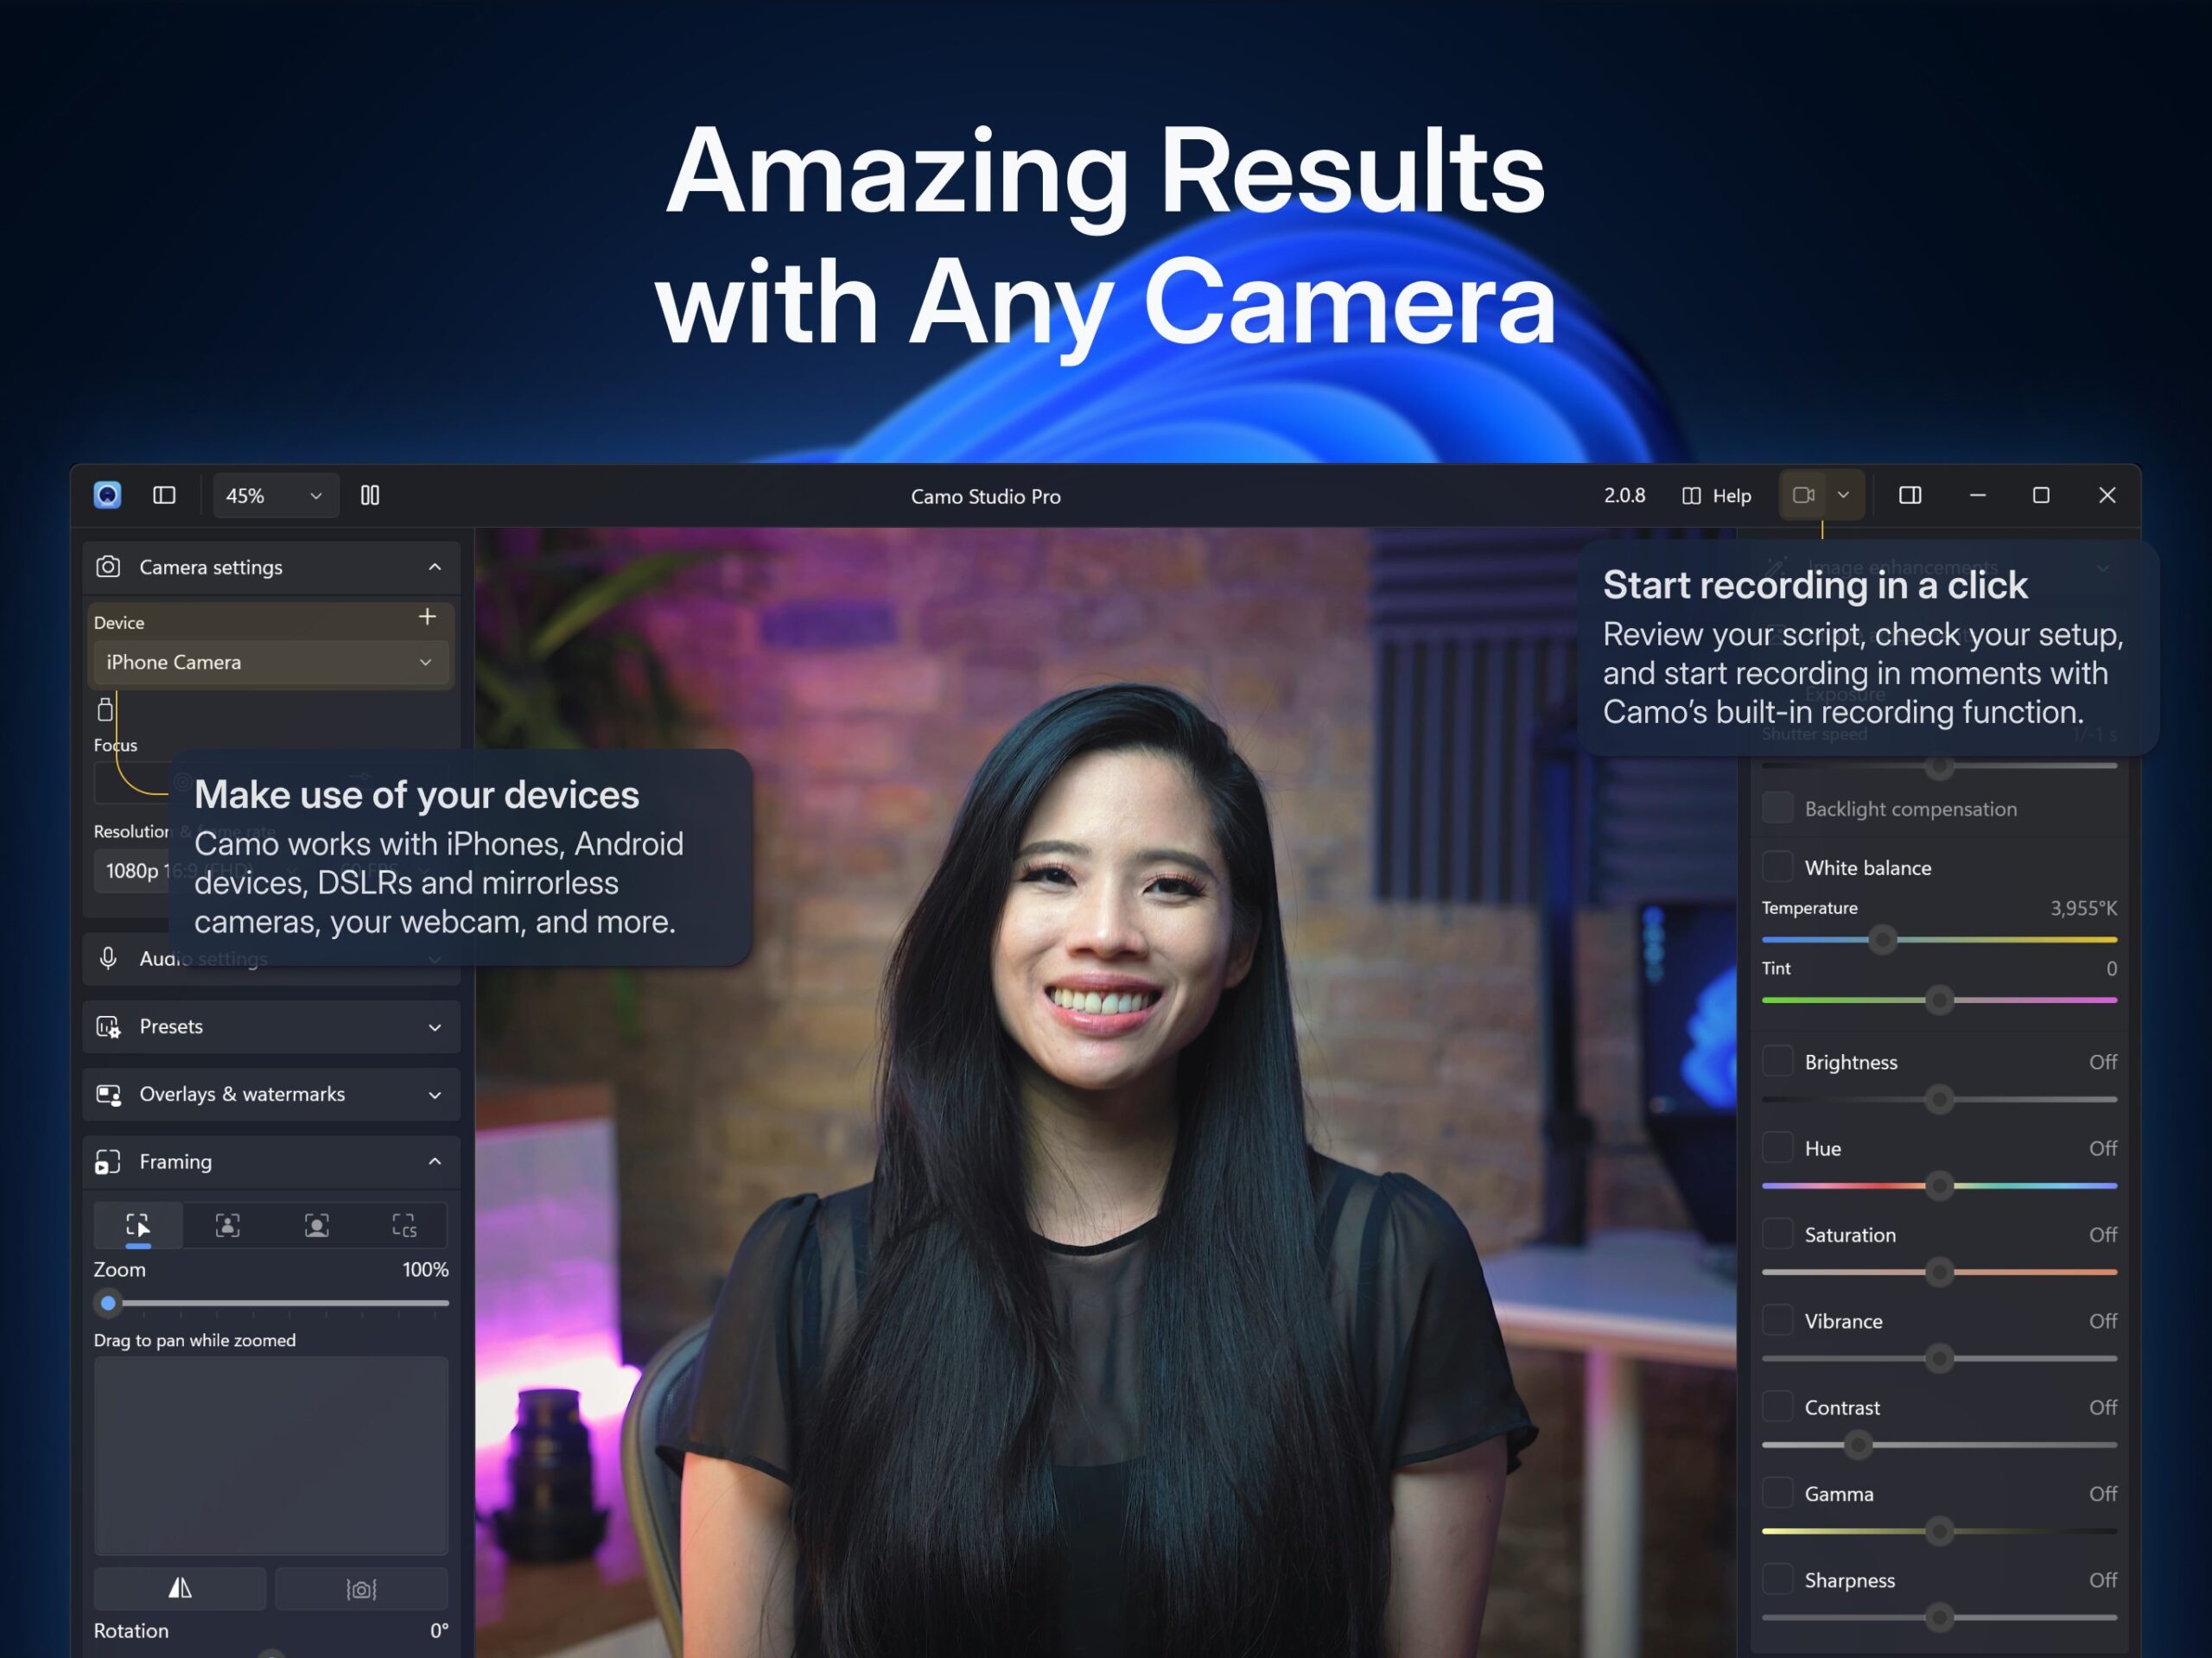
Task: Click the Camo app logo icon
Action: [107, 495]
